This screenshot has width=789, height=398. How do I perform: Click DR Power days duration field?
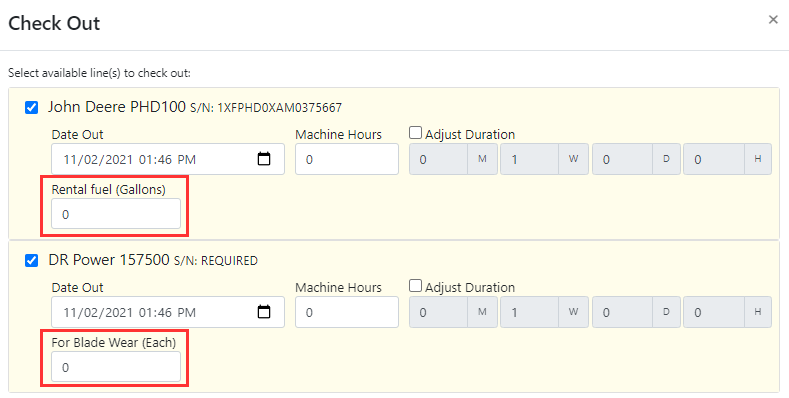coord(622,312)
